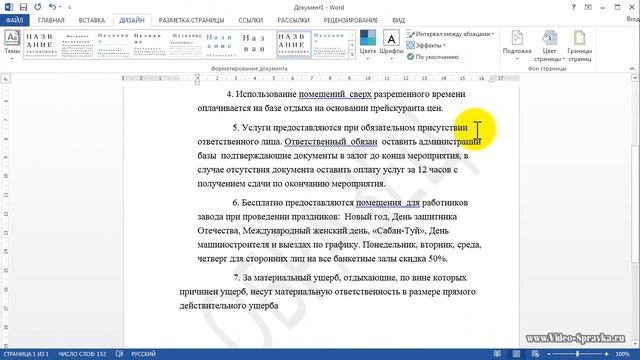This screenshot has width=640, height=360.
Task: Open the Подложка watermark menu
Action: click(x=517, y=45)
